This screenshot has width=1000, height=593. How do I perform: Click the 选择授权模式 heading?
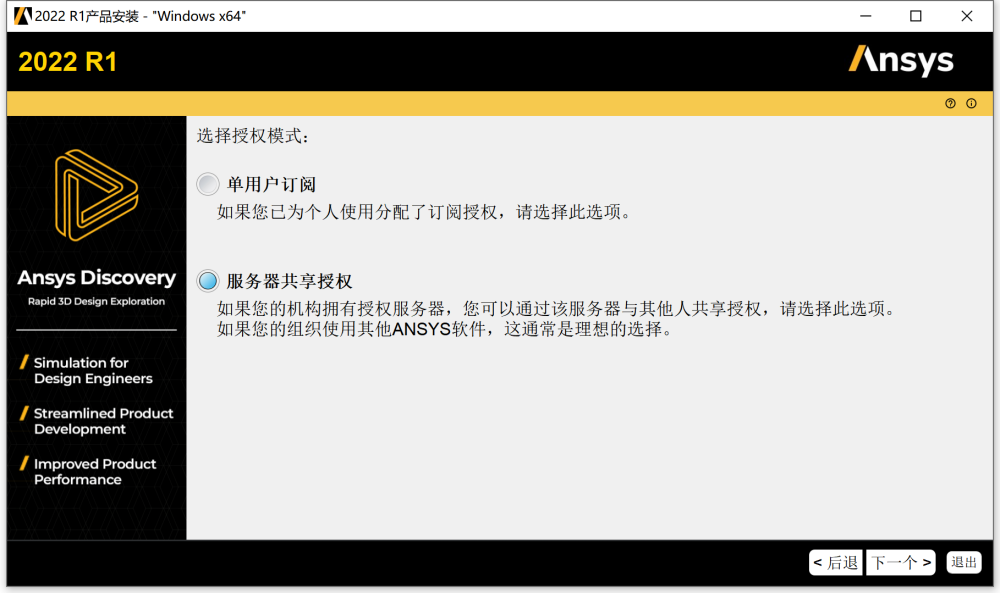pos(253,136)
